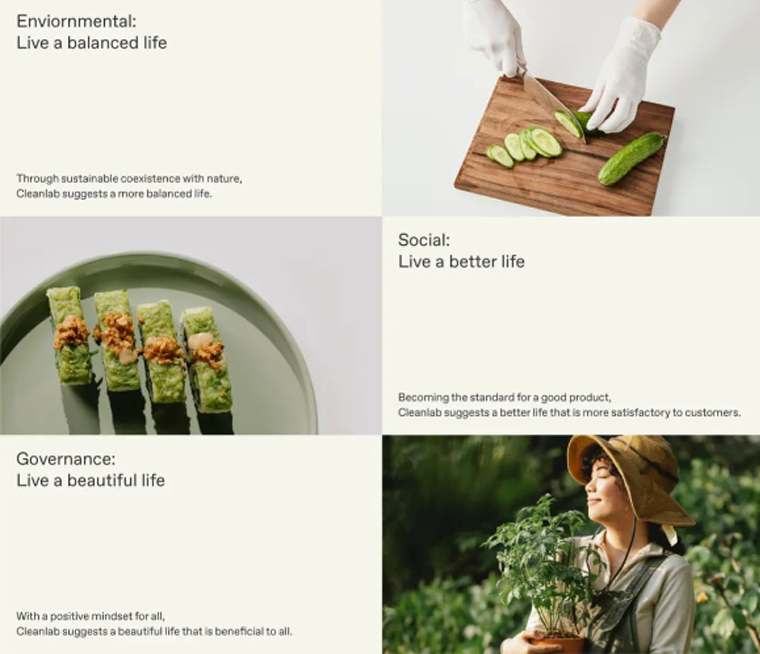
Task: Click 'more satisfactory to customers' sentence
Action: [x=570, y=413]
